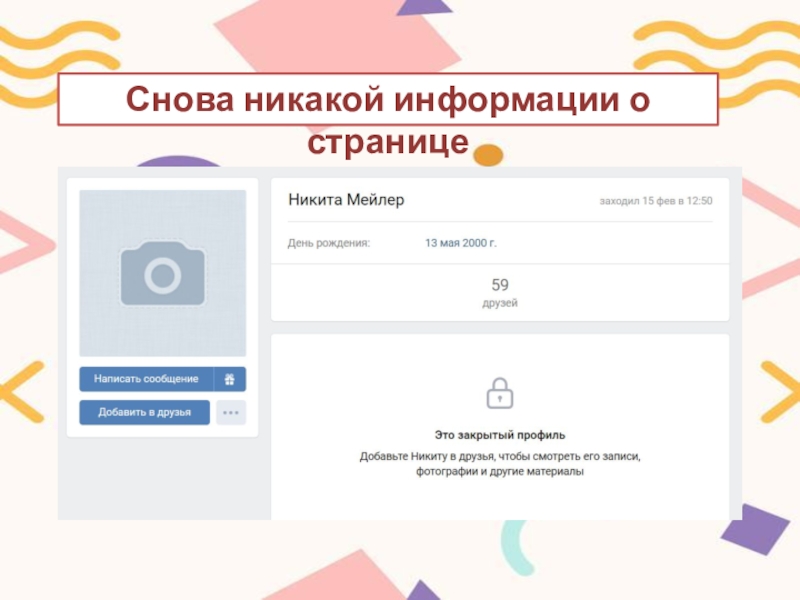The height and width of the screenshot is (600, 800).
Task: Open the 59 друзей friends counter
Action: tap(499, 292)
